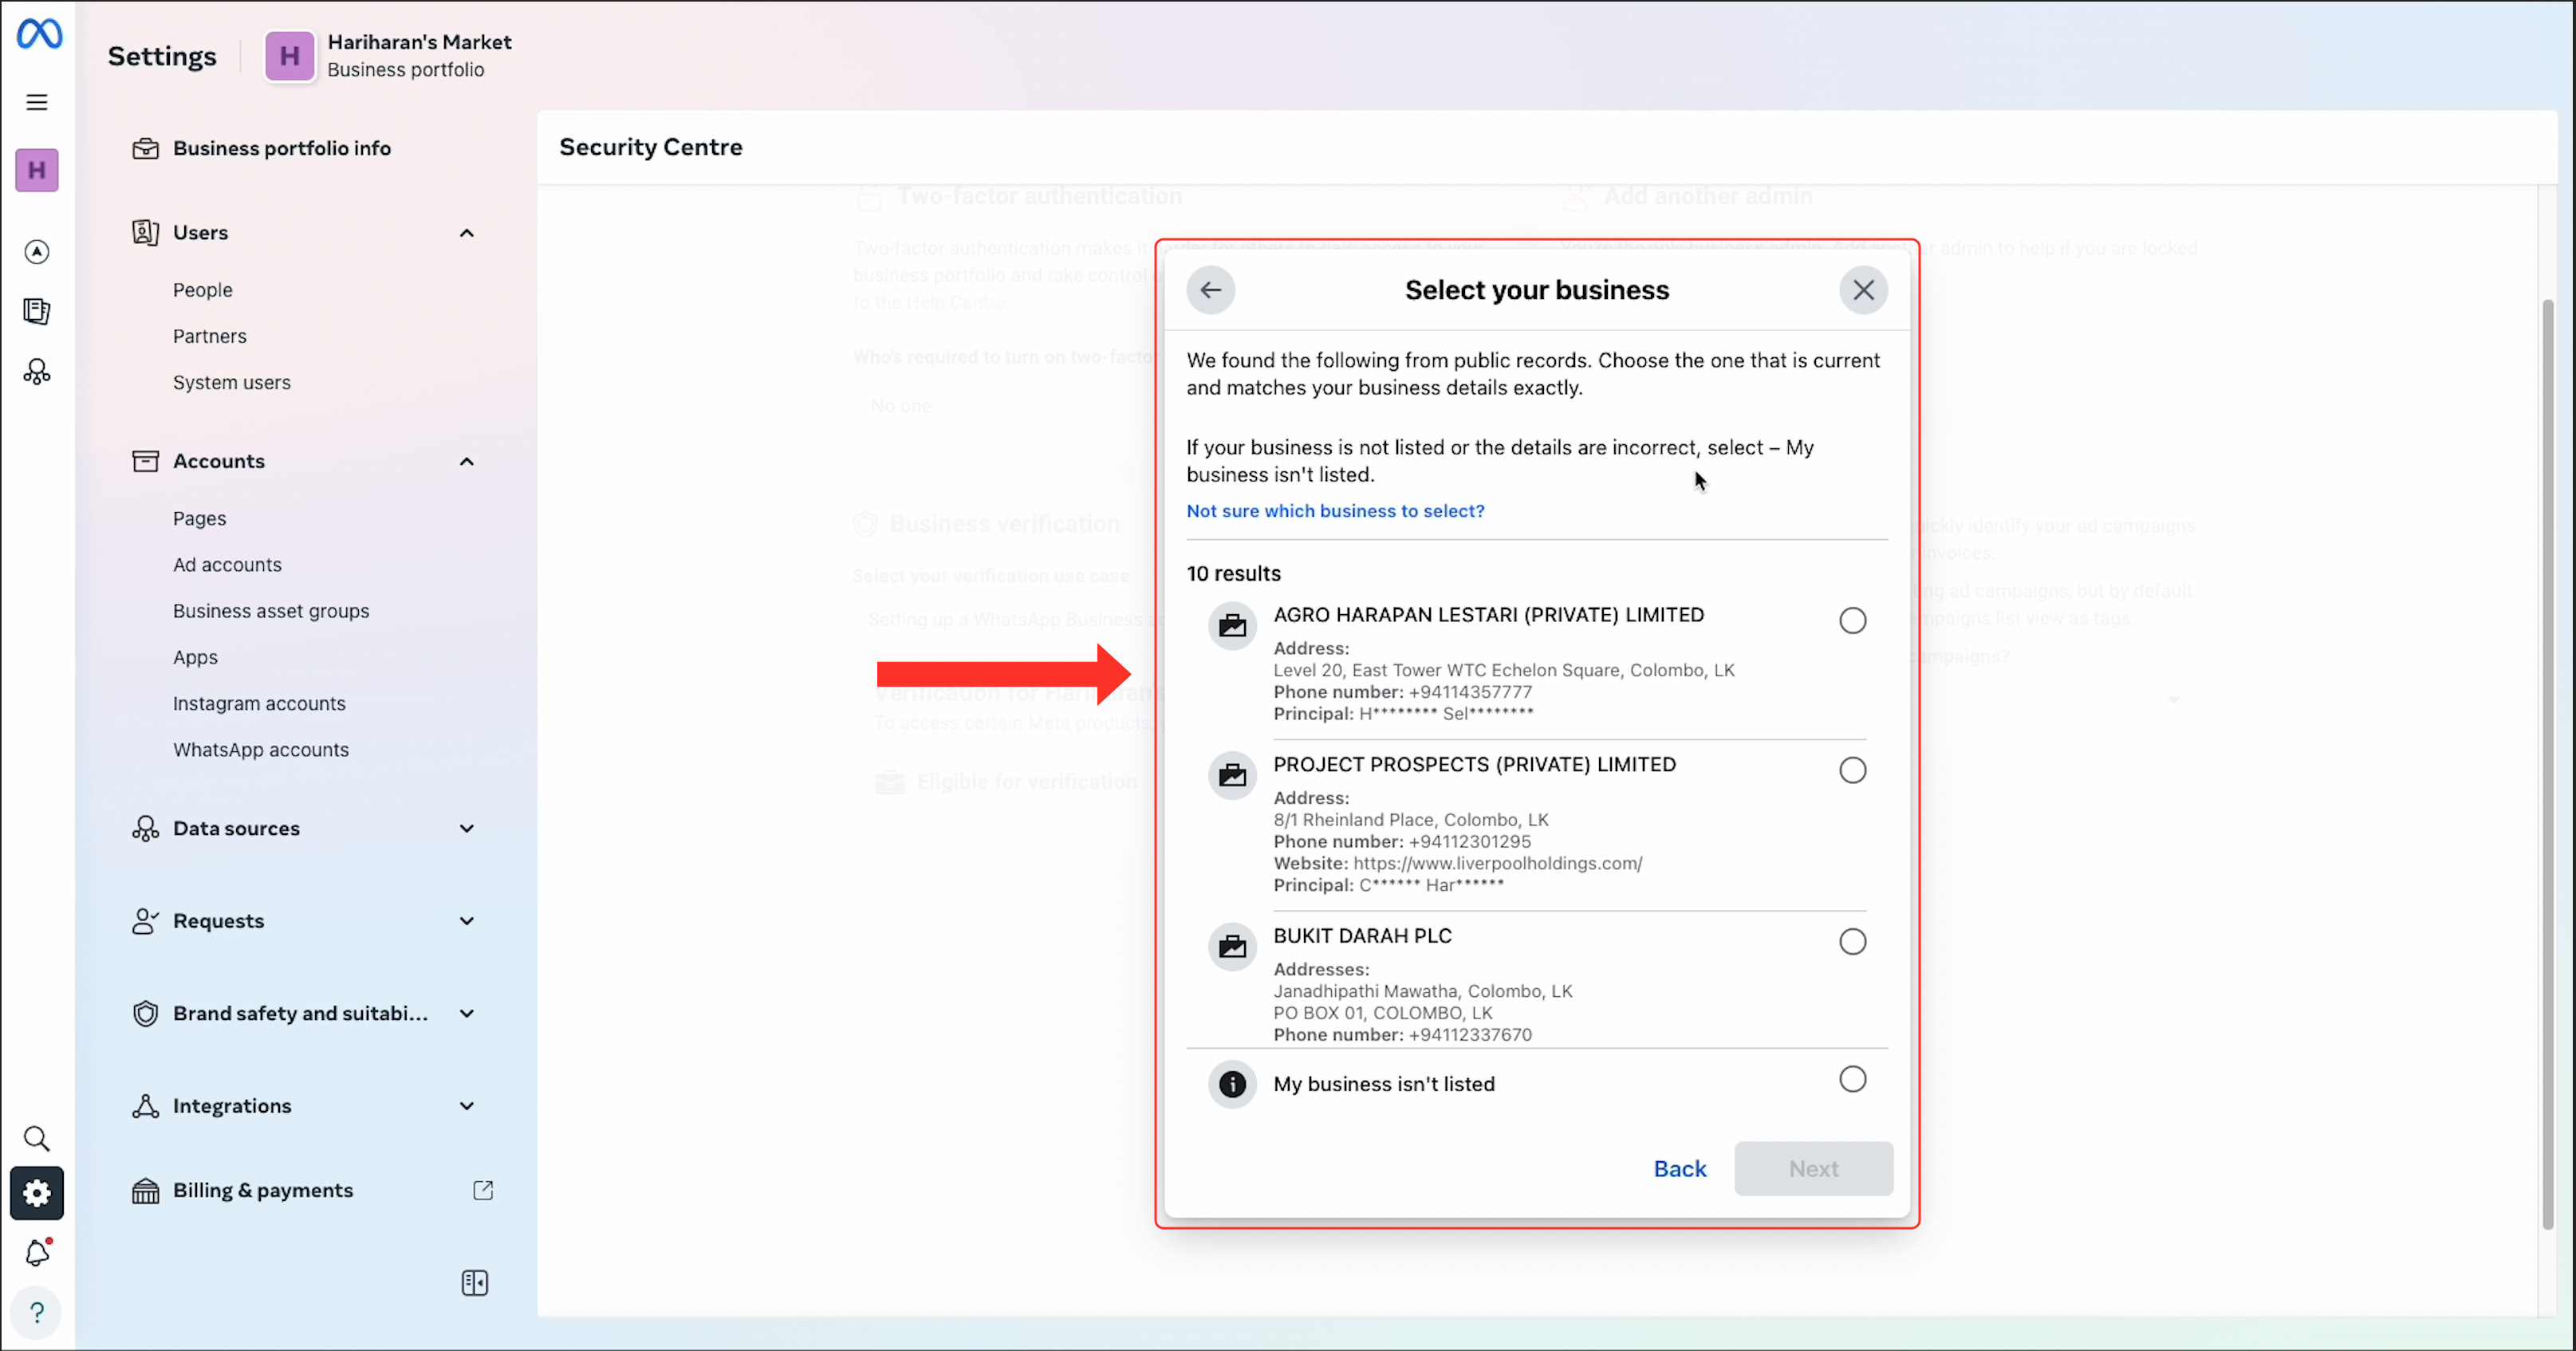Select PROJECT PROSPECTS radio button
Image resolution: width=2576 pixels, height=1351 pixels.
tap(1853, 770)
